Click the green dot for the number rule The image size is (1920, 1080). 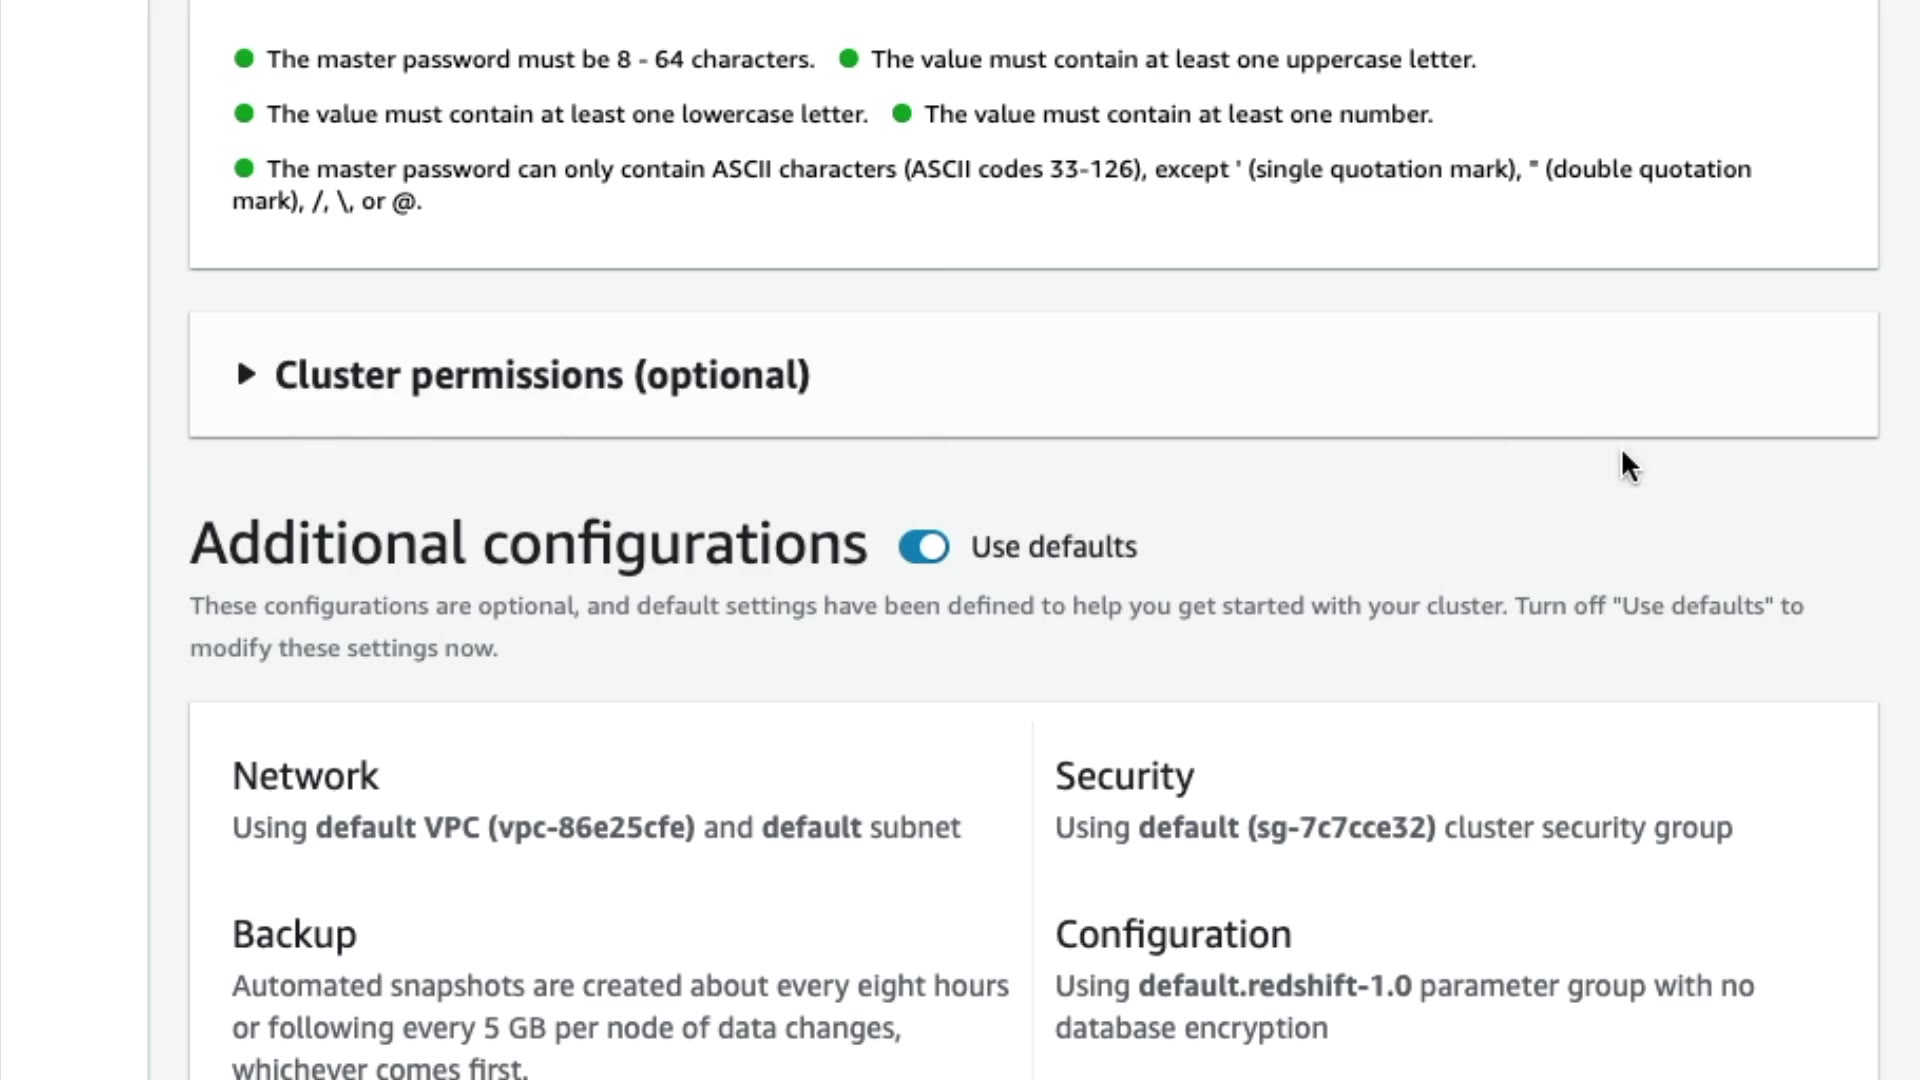(902, 114)
